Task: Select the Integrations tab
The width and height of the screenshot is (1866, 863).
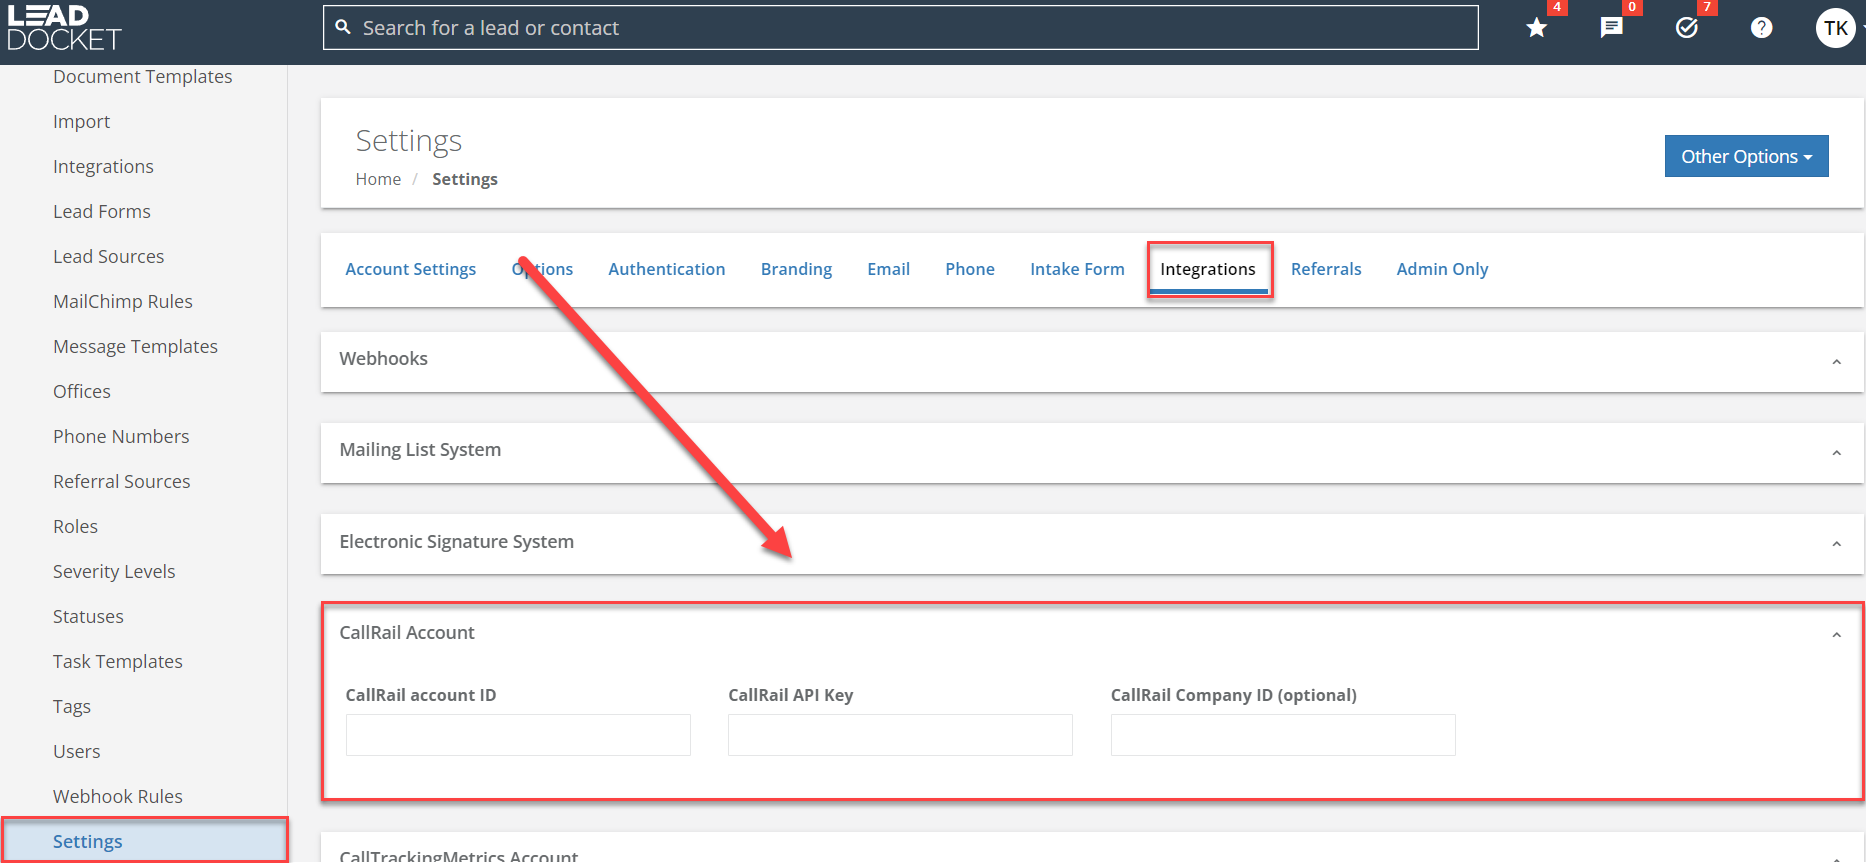Action: coord(1208,269)
